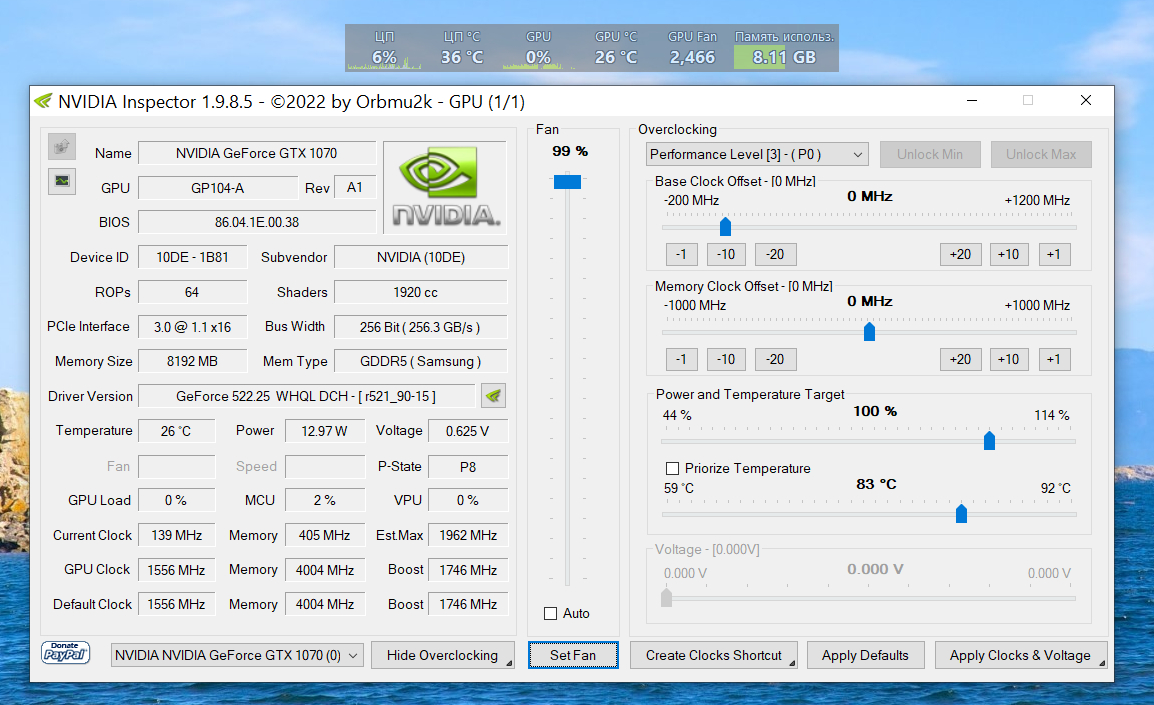Image resolution: width=1154 pixels, height=705 pixels.
Task: Click -20 under Memory Clock Offset
Action: pos(775,360)
